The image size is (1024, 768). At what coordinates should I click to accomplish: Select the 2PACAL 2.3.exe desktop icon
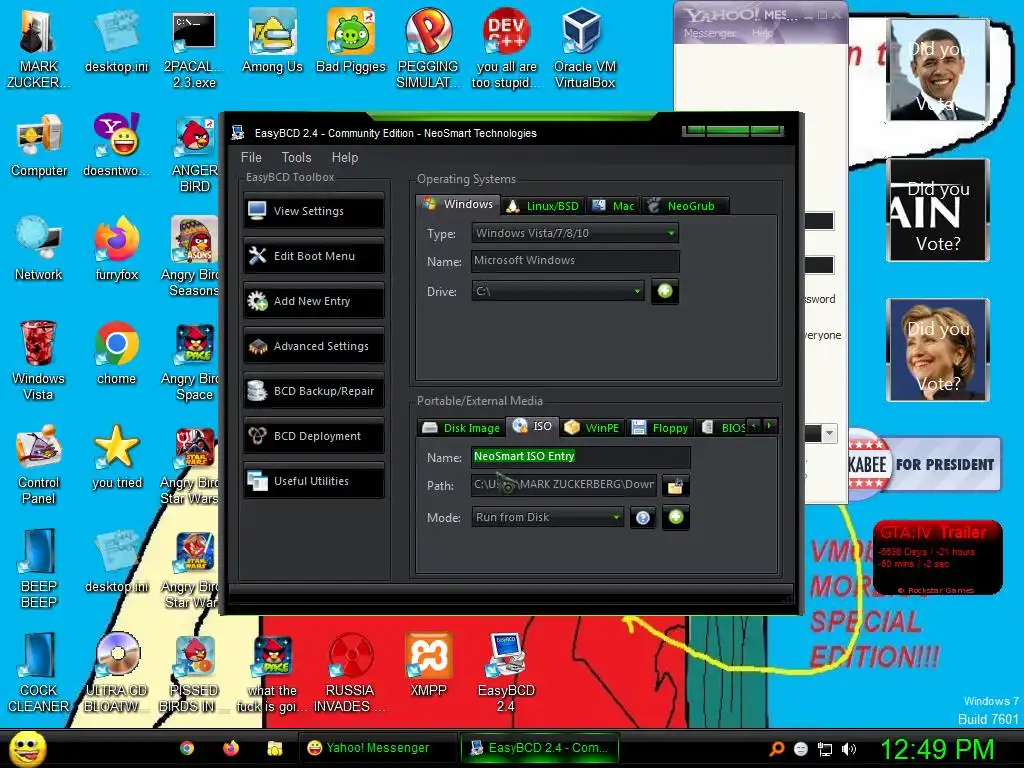point(194,50)
